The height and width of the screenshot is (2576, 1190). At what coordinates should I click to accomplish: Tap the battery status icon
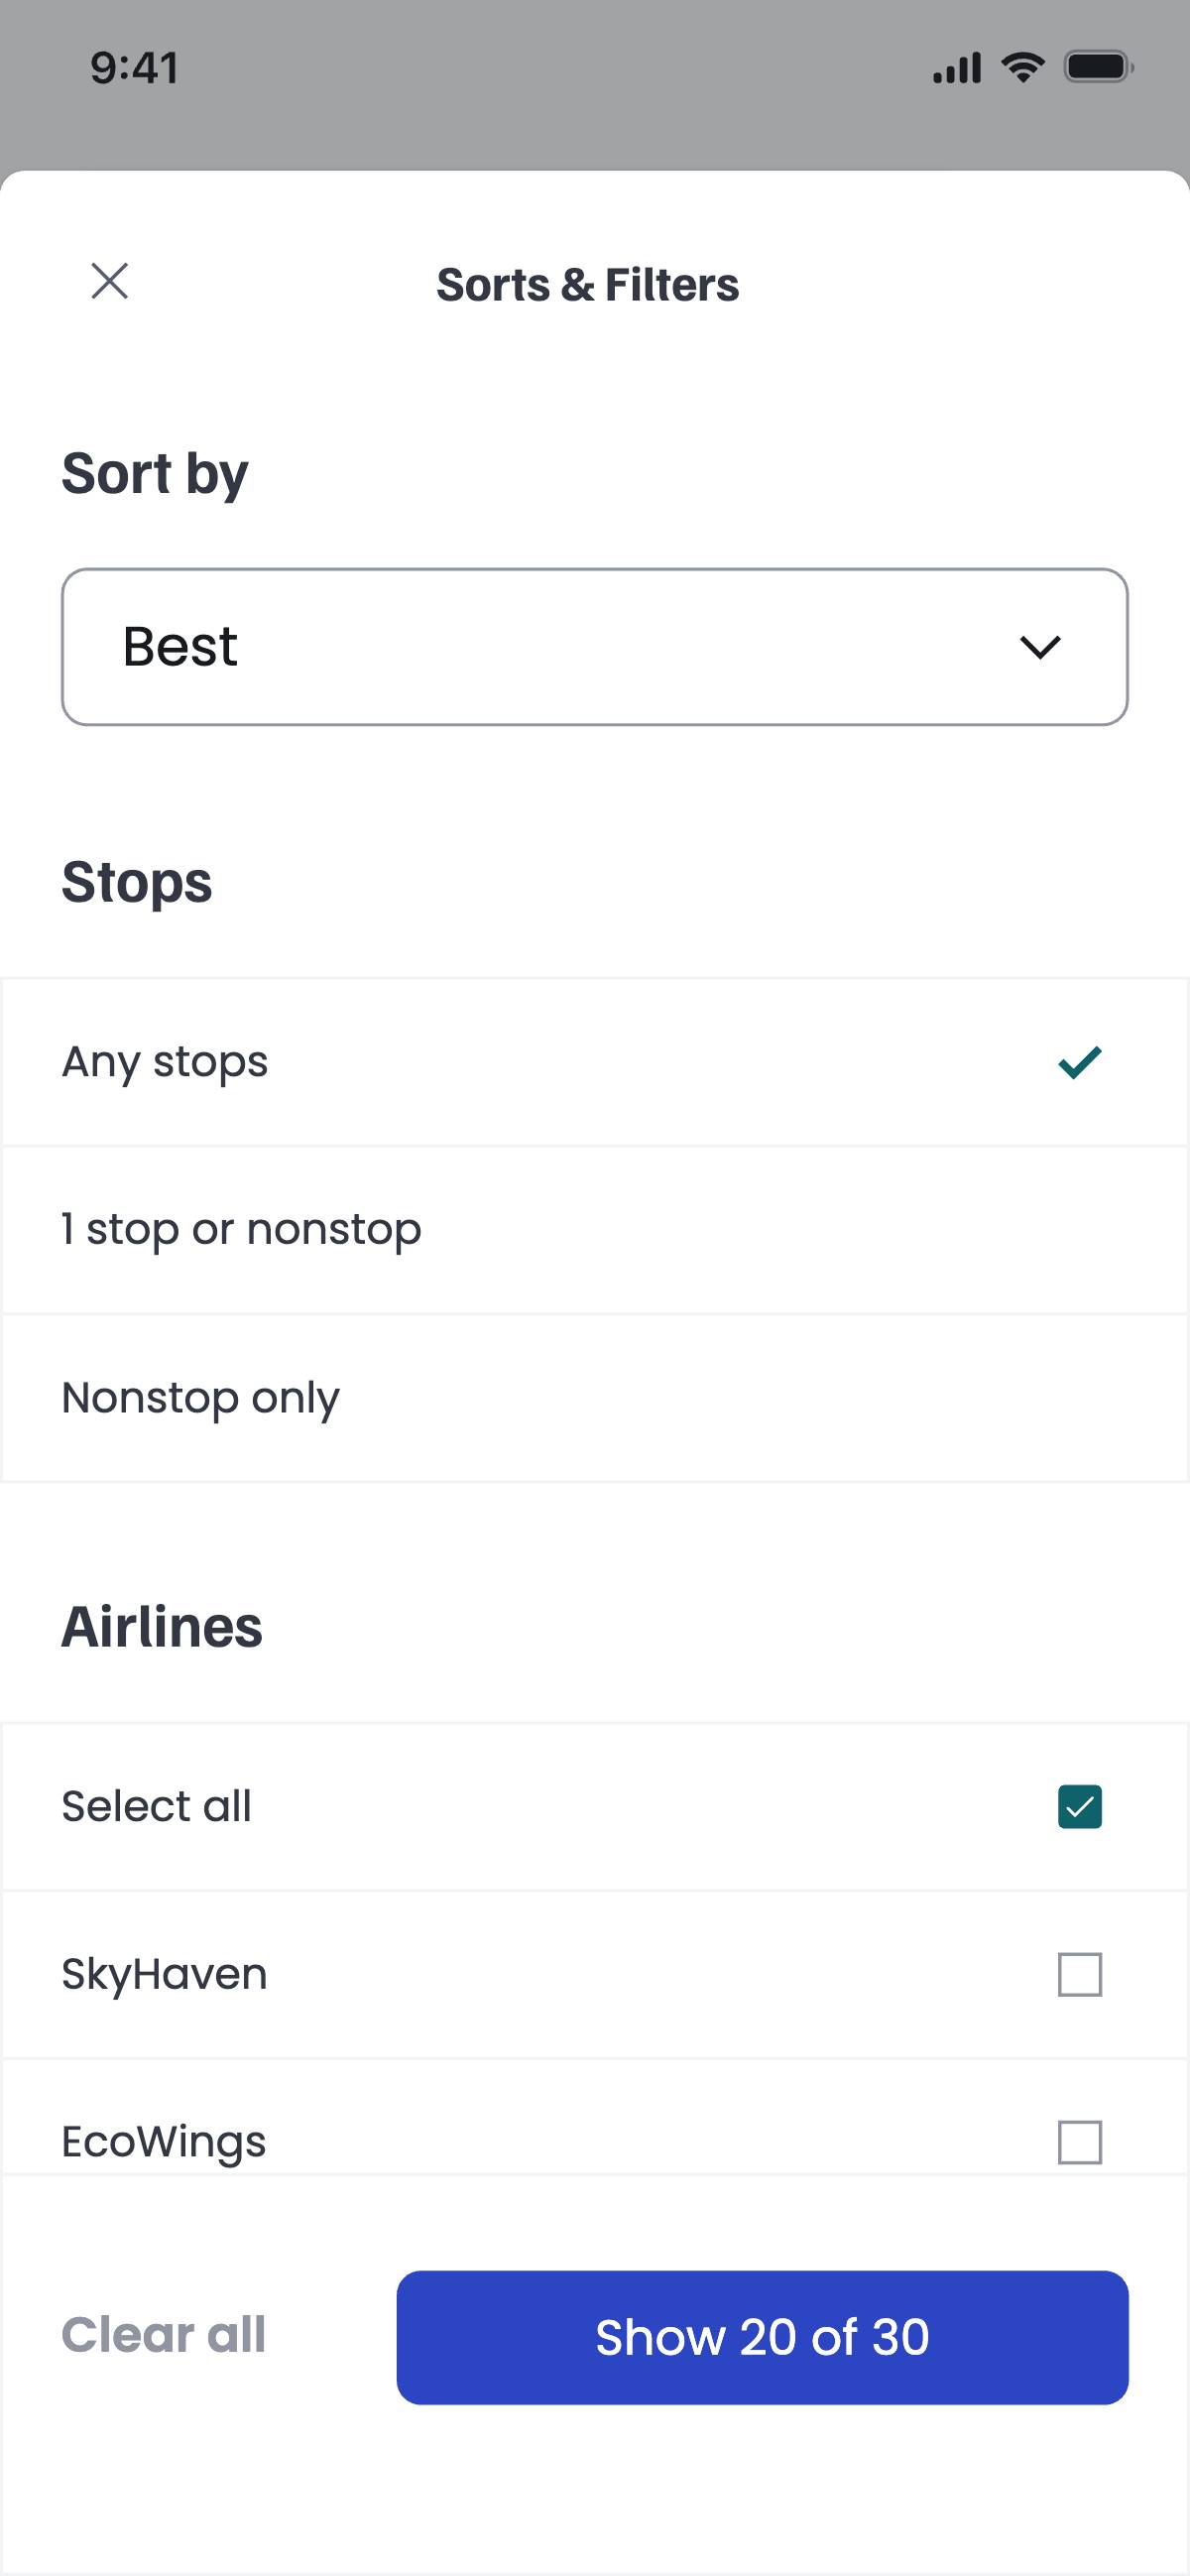[1098, 67]
